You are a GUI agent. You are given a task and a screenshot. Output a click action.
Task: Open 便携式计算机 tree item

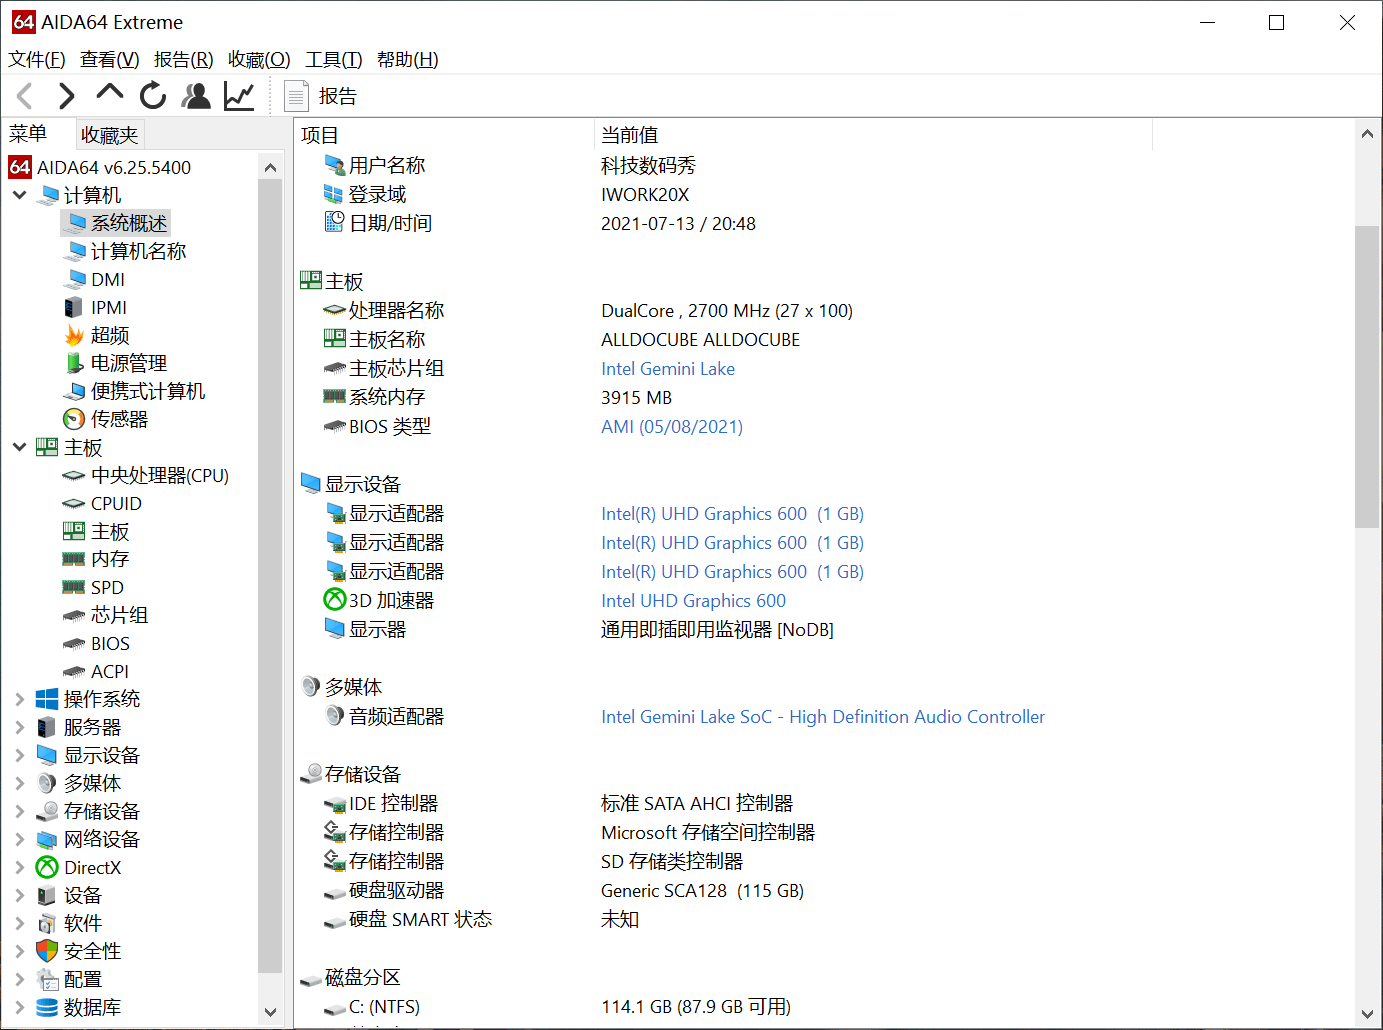[x=134, y=391]
